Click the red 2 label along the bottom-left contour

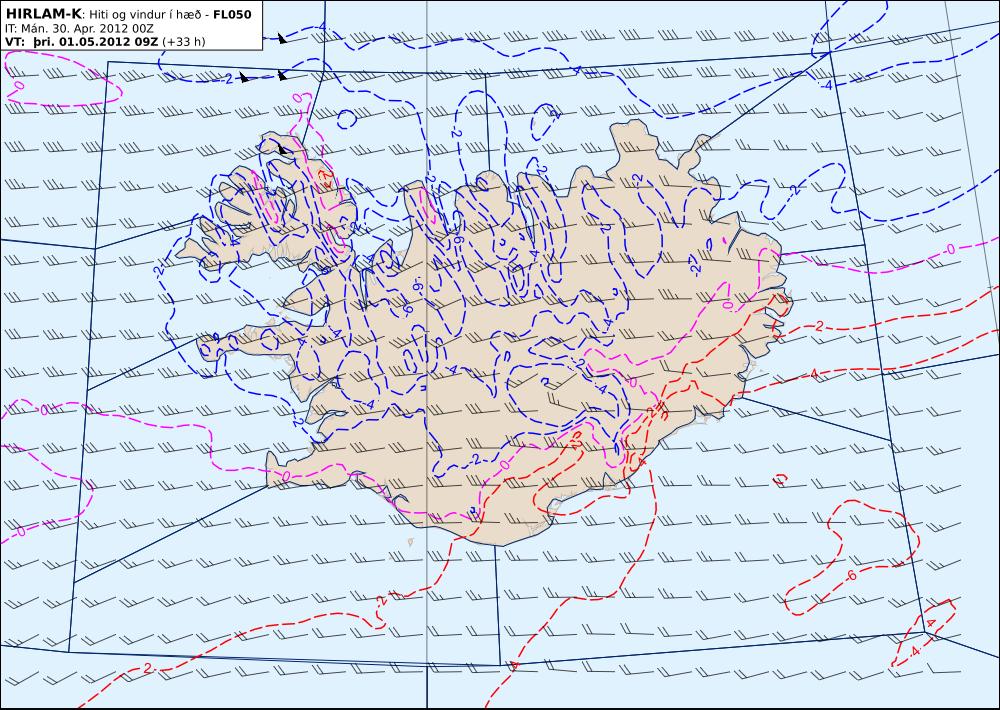(147, 668)
